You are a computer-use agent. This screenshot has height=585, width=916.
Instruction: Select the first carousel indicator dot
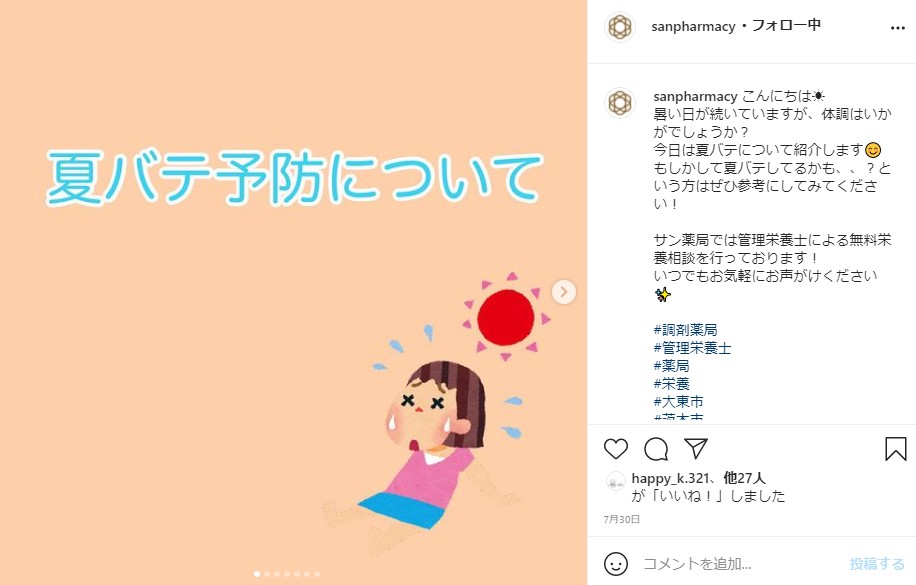[x=257, y=574]
